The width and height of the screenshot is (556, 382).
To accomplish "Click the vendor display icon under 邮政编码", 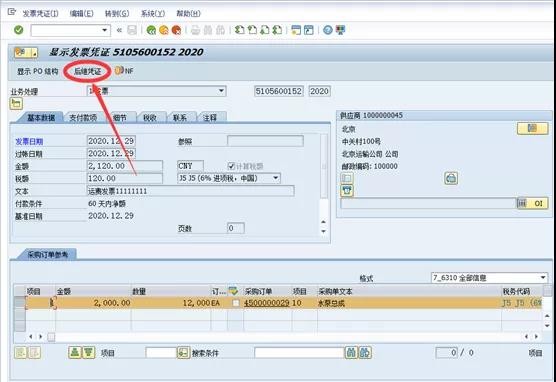I will point(347,178).
